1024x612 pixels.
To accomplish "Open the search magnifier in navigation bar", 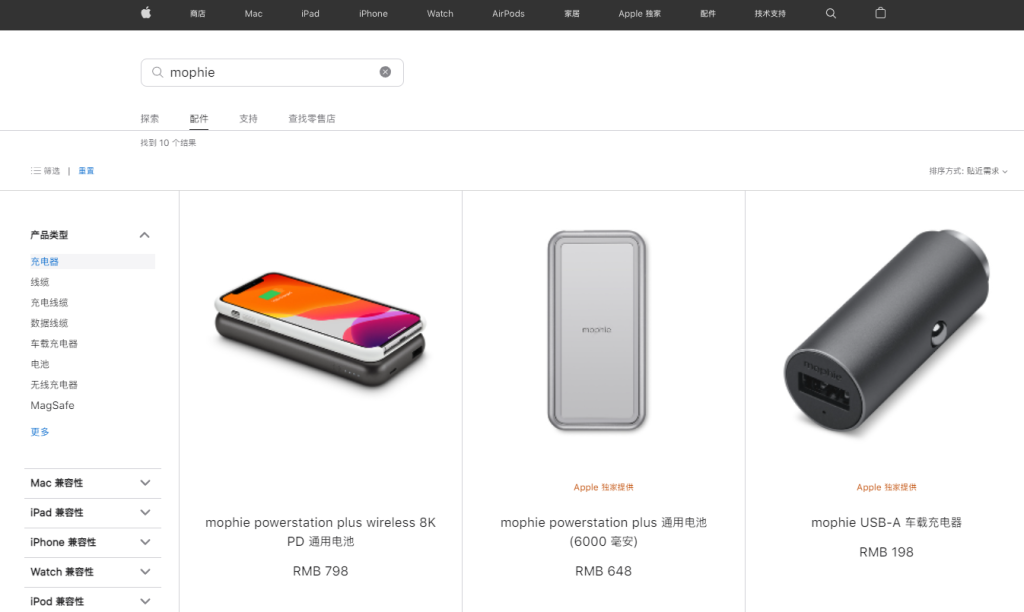I will [831, 13].
